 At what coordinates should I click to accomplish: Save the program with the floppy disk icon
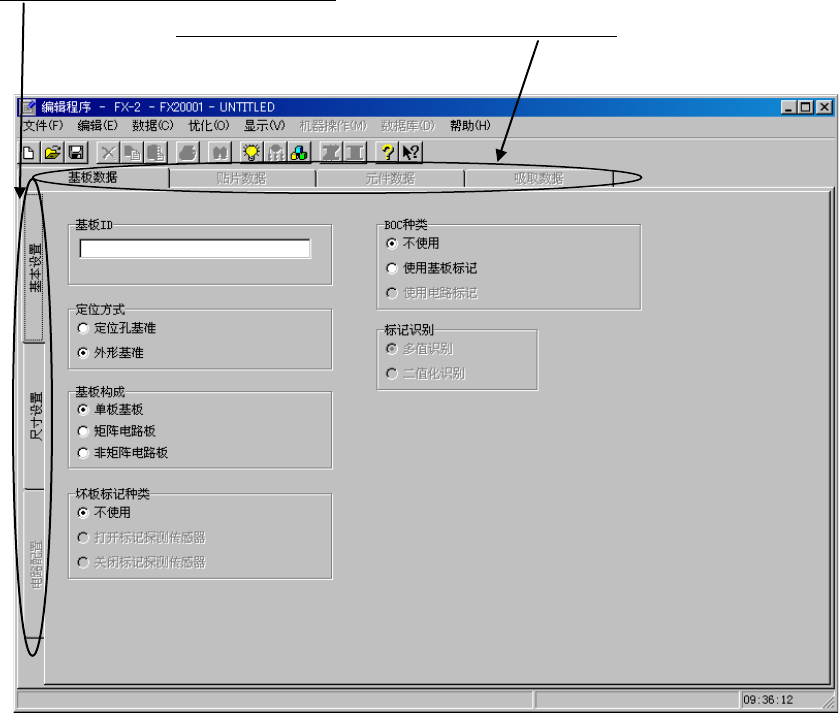click(77, 153)
